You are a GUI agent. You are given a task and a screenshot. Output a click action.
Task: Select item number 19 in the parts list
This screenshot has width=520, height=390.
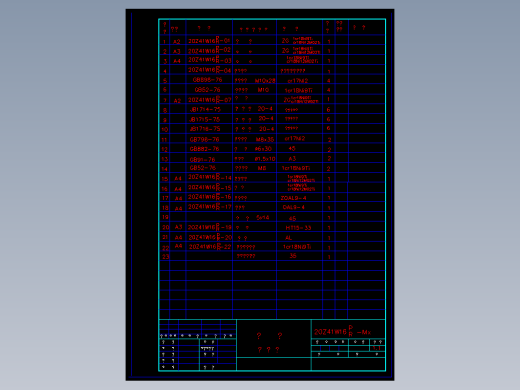coord(165,217)
